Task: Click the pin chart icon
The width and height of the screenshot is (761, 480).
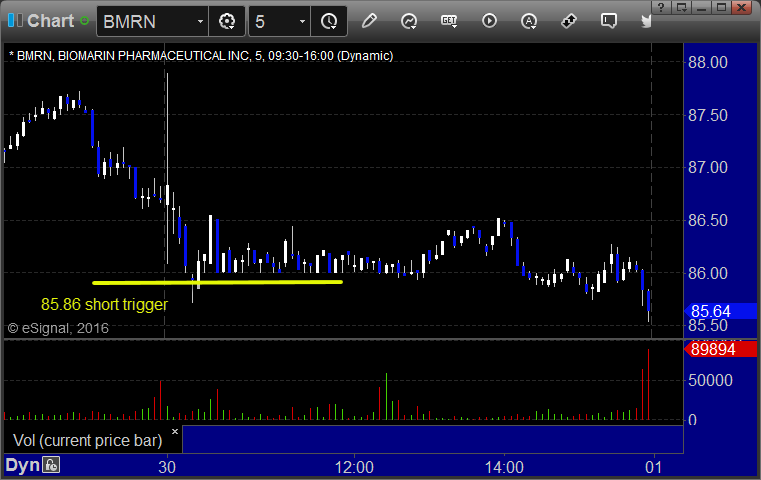Action: [x=568, y=21]
